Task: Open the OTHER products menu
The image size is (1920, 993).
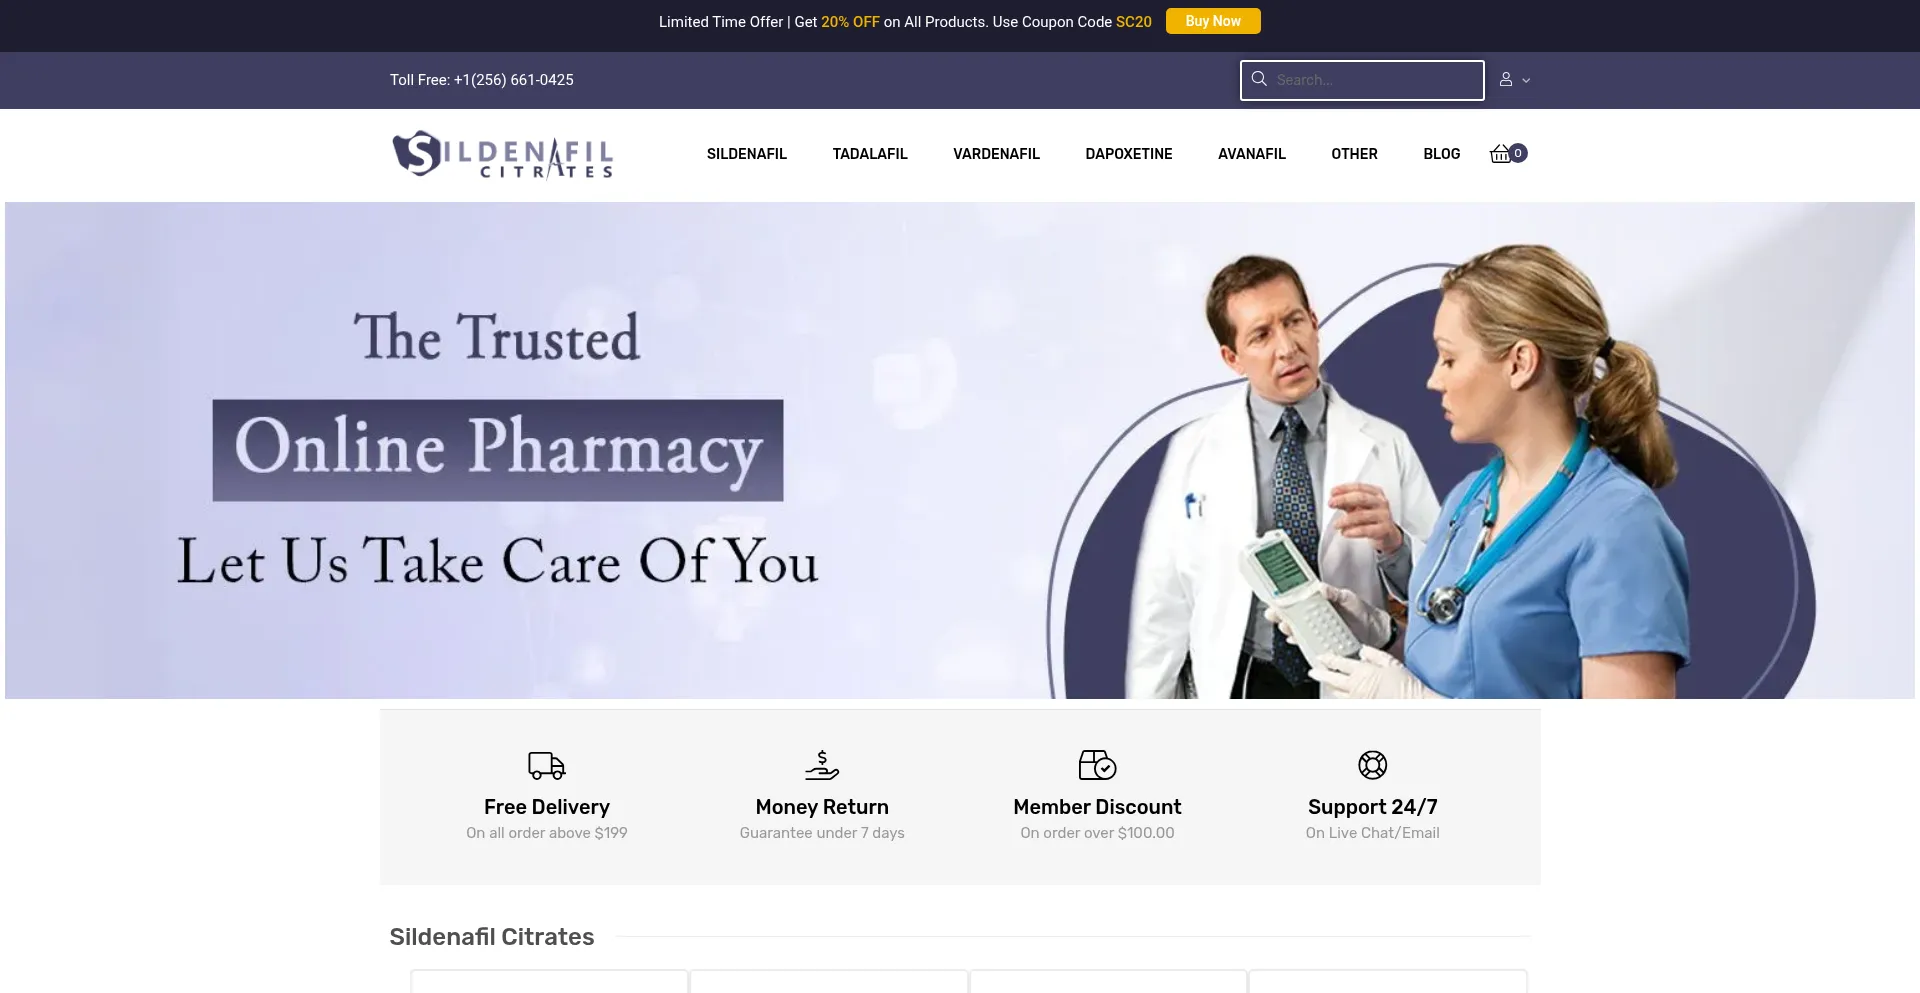Action: [1354, 154]
